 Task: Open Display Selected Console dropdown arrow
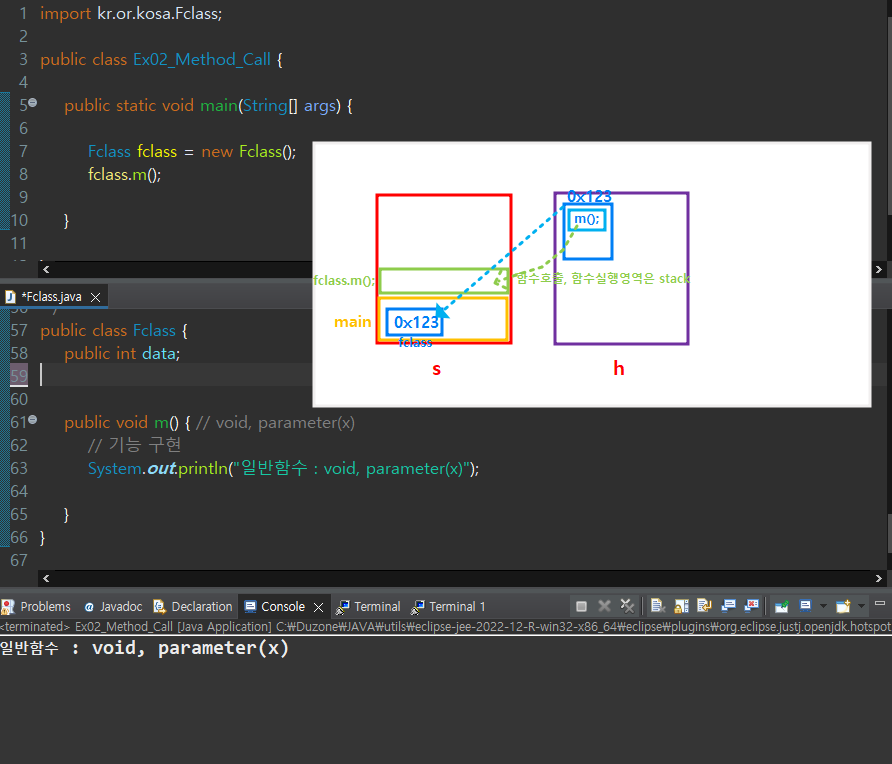823,606
